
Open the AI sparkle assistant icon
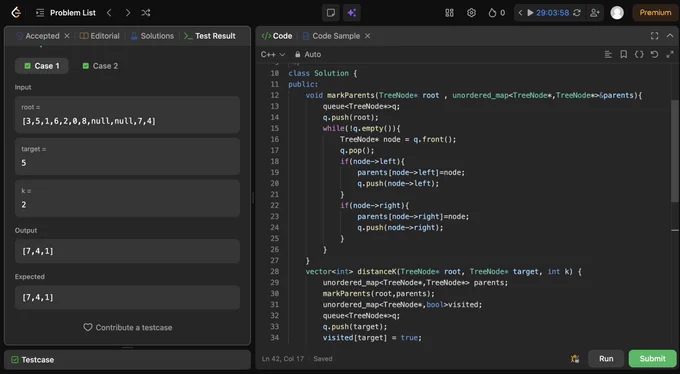352,13
